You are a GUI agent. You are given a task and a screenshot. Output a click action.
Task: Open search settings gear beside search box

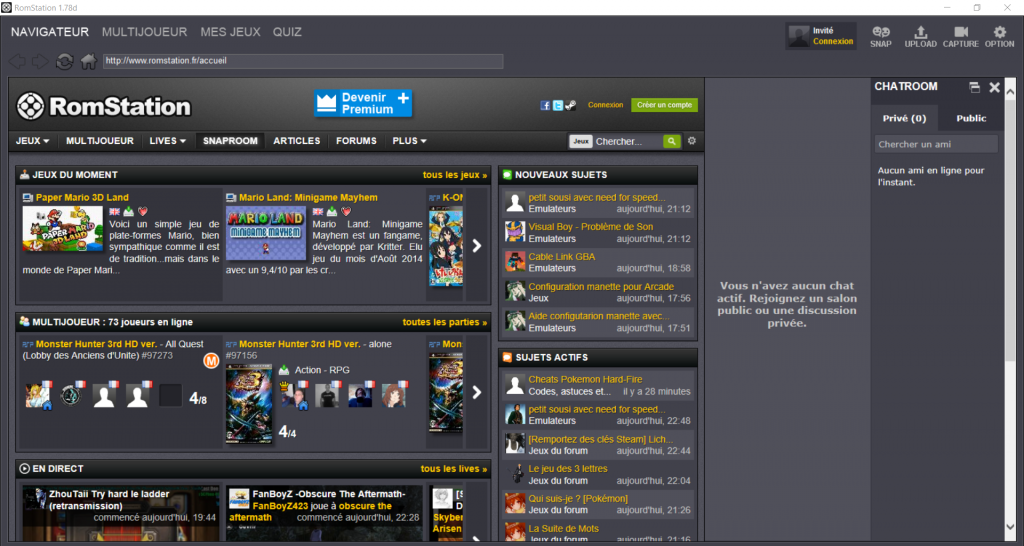click(691, 142)
